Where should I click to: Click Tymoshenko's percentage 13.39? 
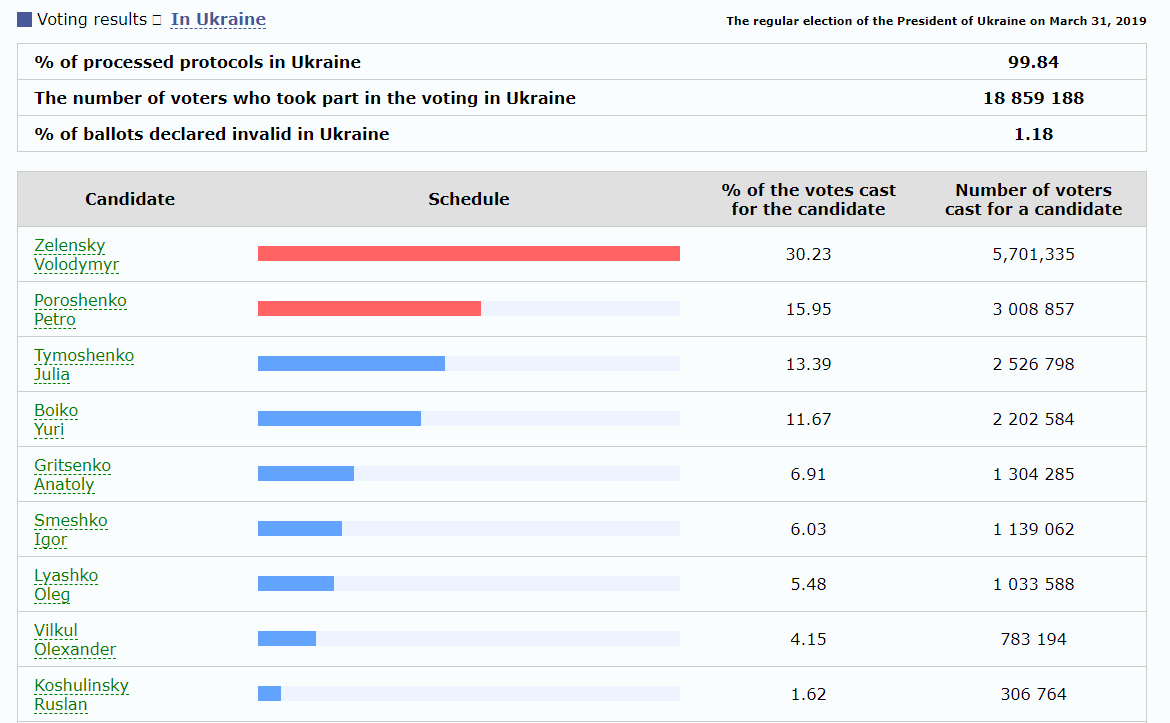point(808,364)
